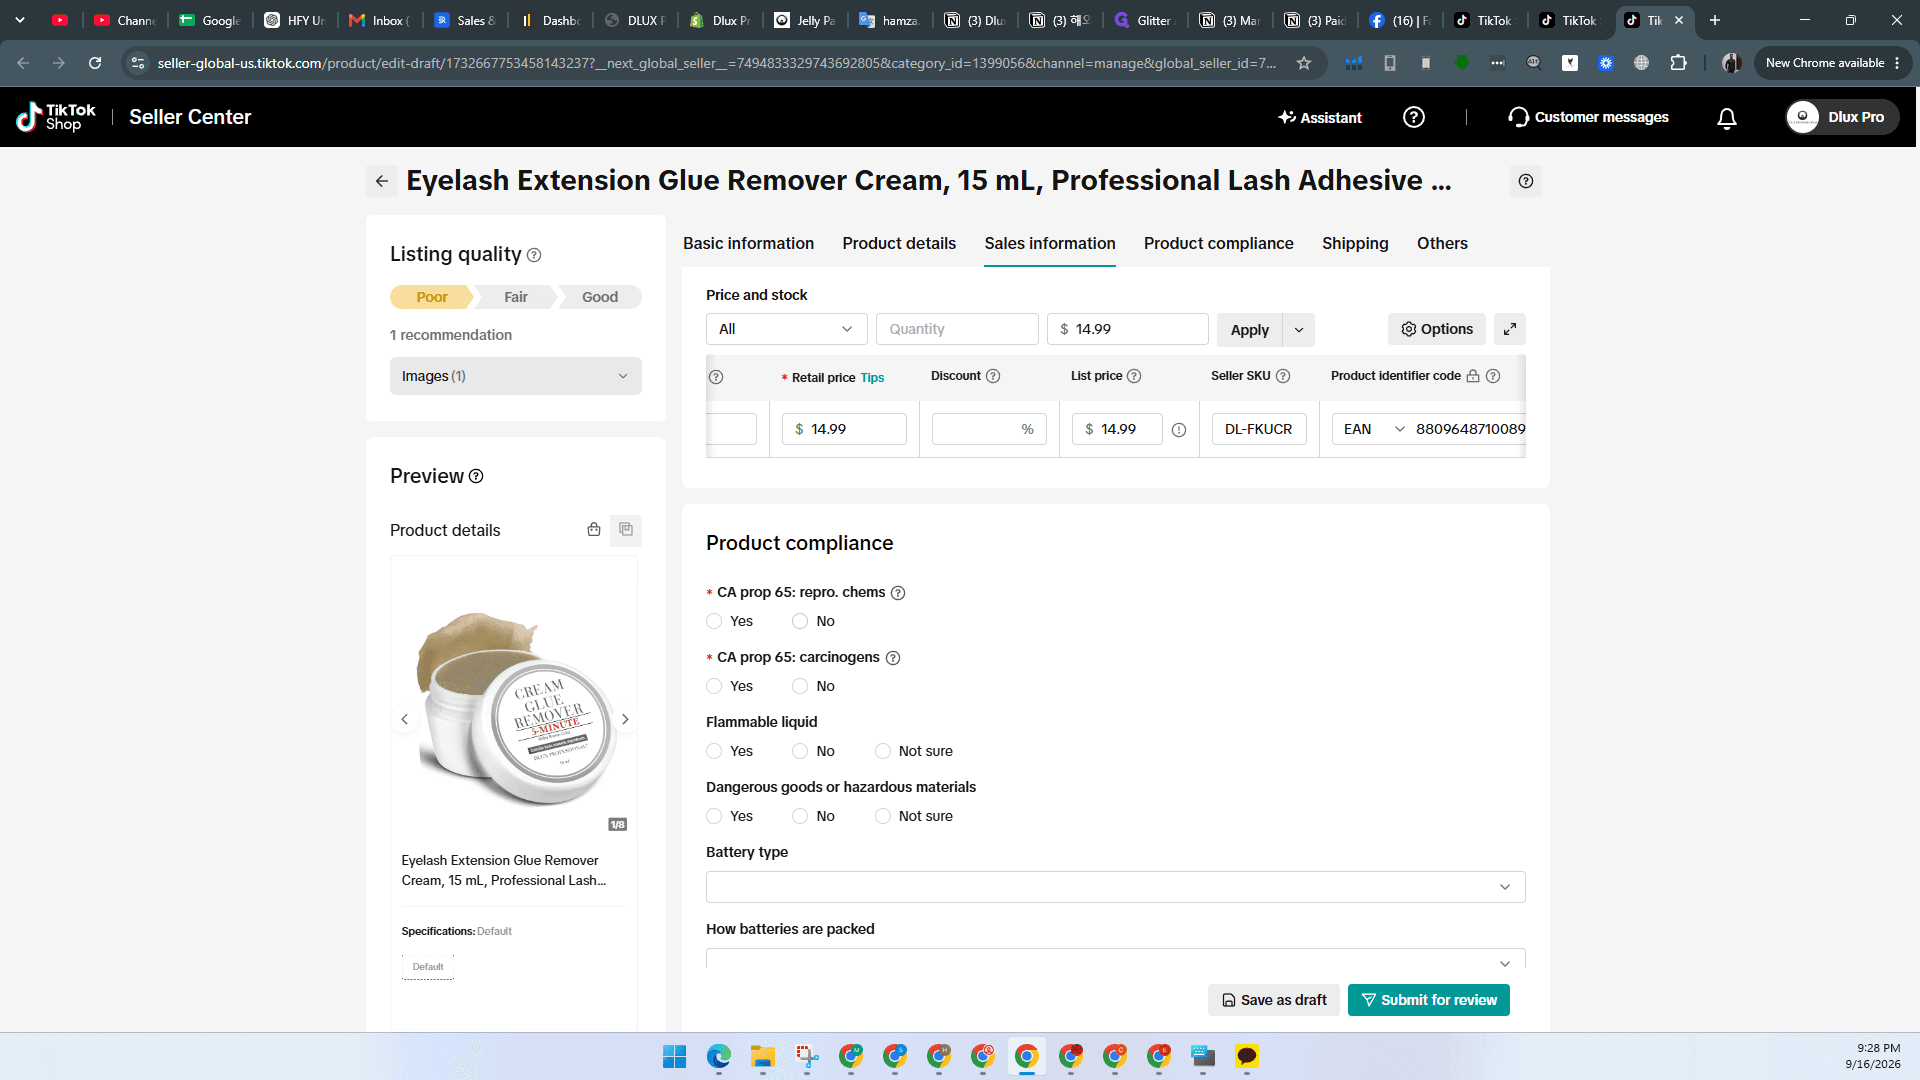Click the Tips link by Retail price

(x=872, y=378)
